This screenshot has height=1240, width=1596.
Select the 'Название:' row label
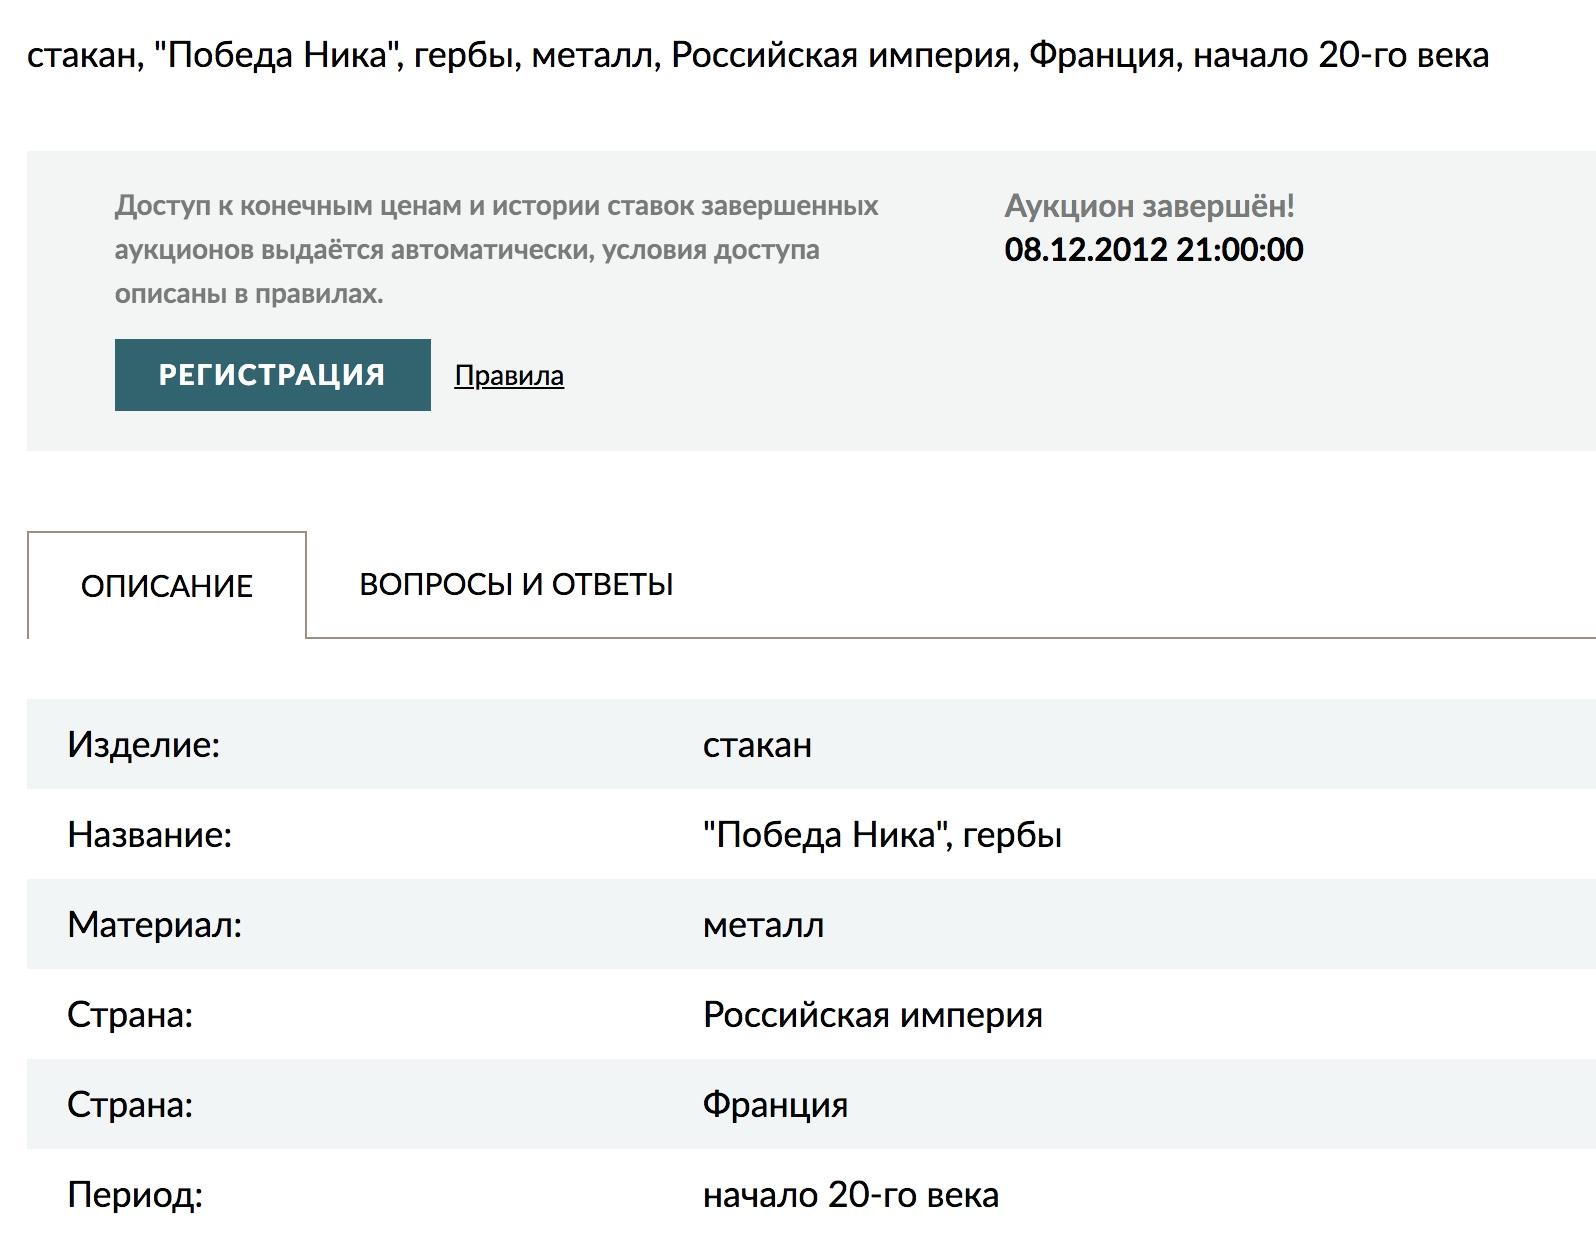(149, 835)
